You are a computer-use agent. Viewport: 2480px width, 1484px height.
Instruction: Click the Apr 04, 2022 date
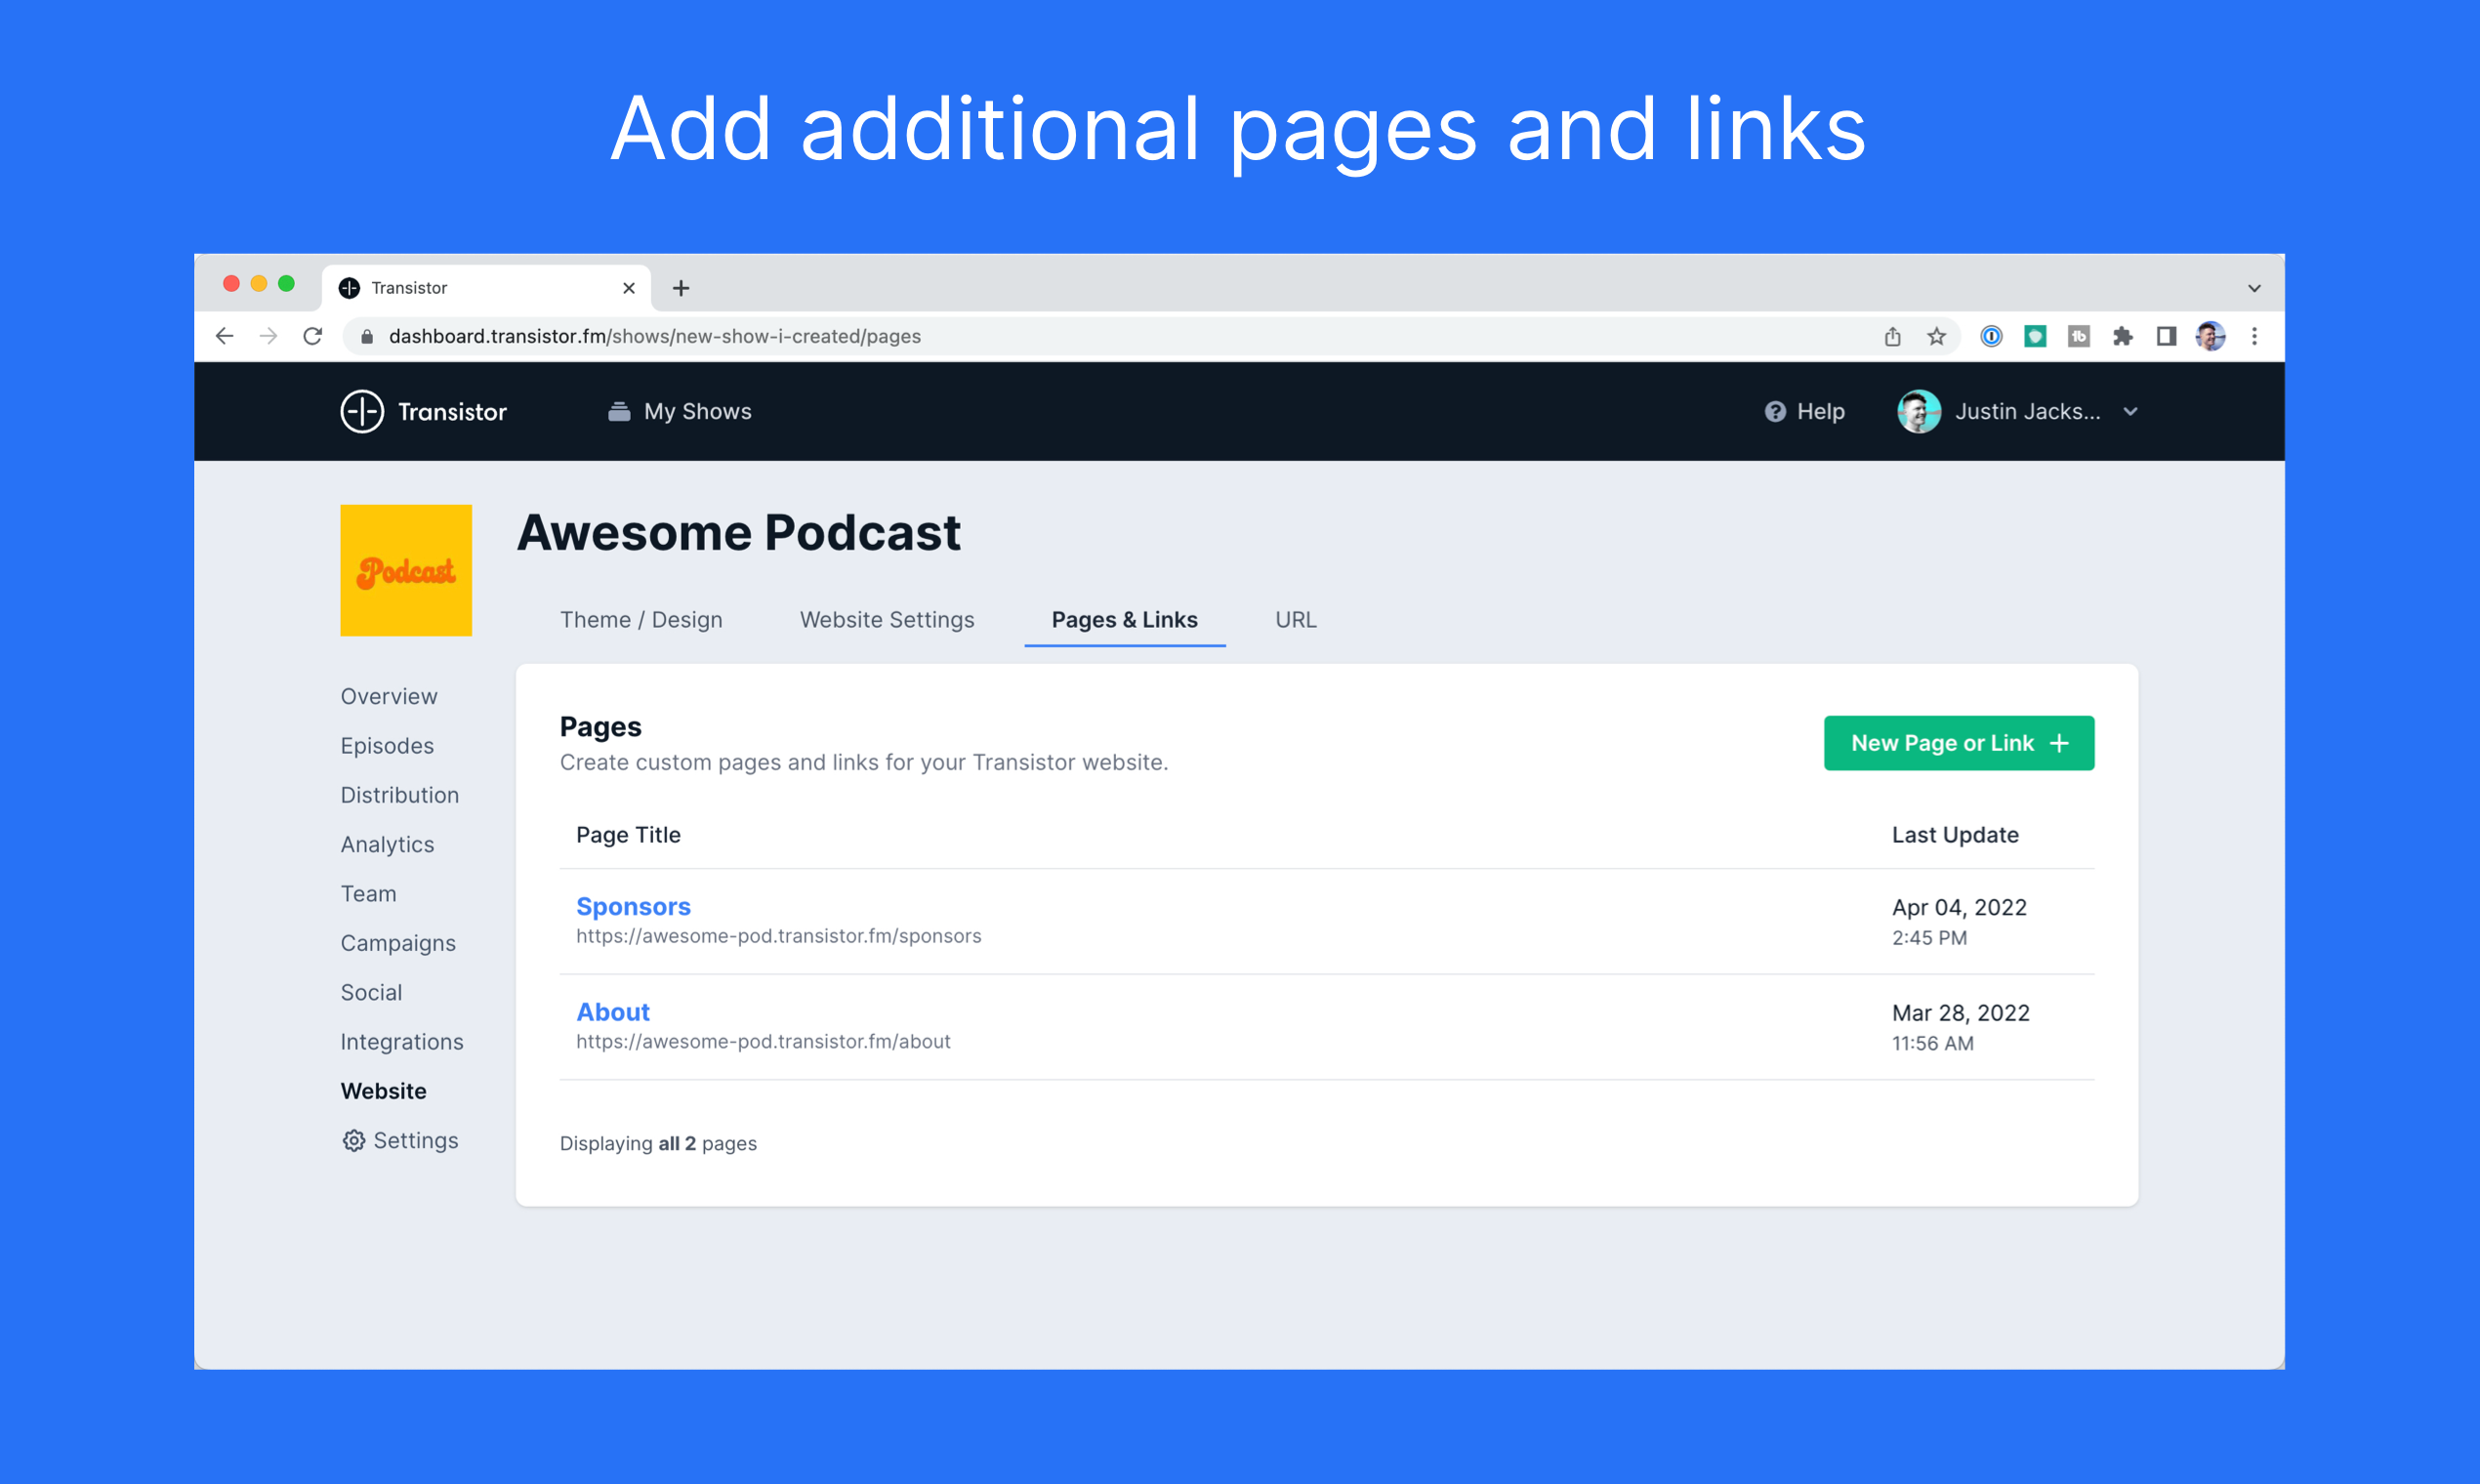pos(1959,907)
